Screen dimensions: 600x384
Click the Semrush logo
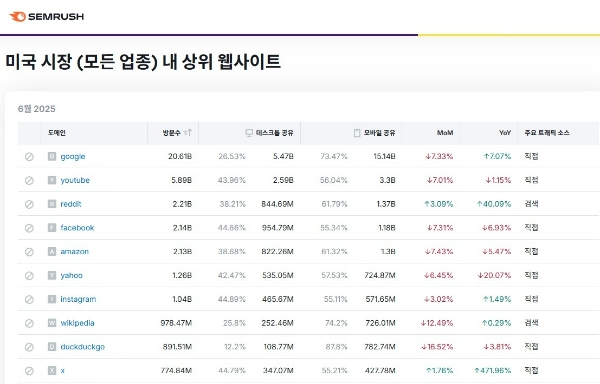46,16
